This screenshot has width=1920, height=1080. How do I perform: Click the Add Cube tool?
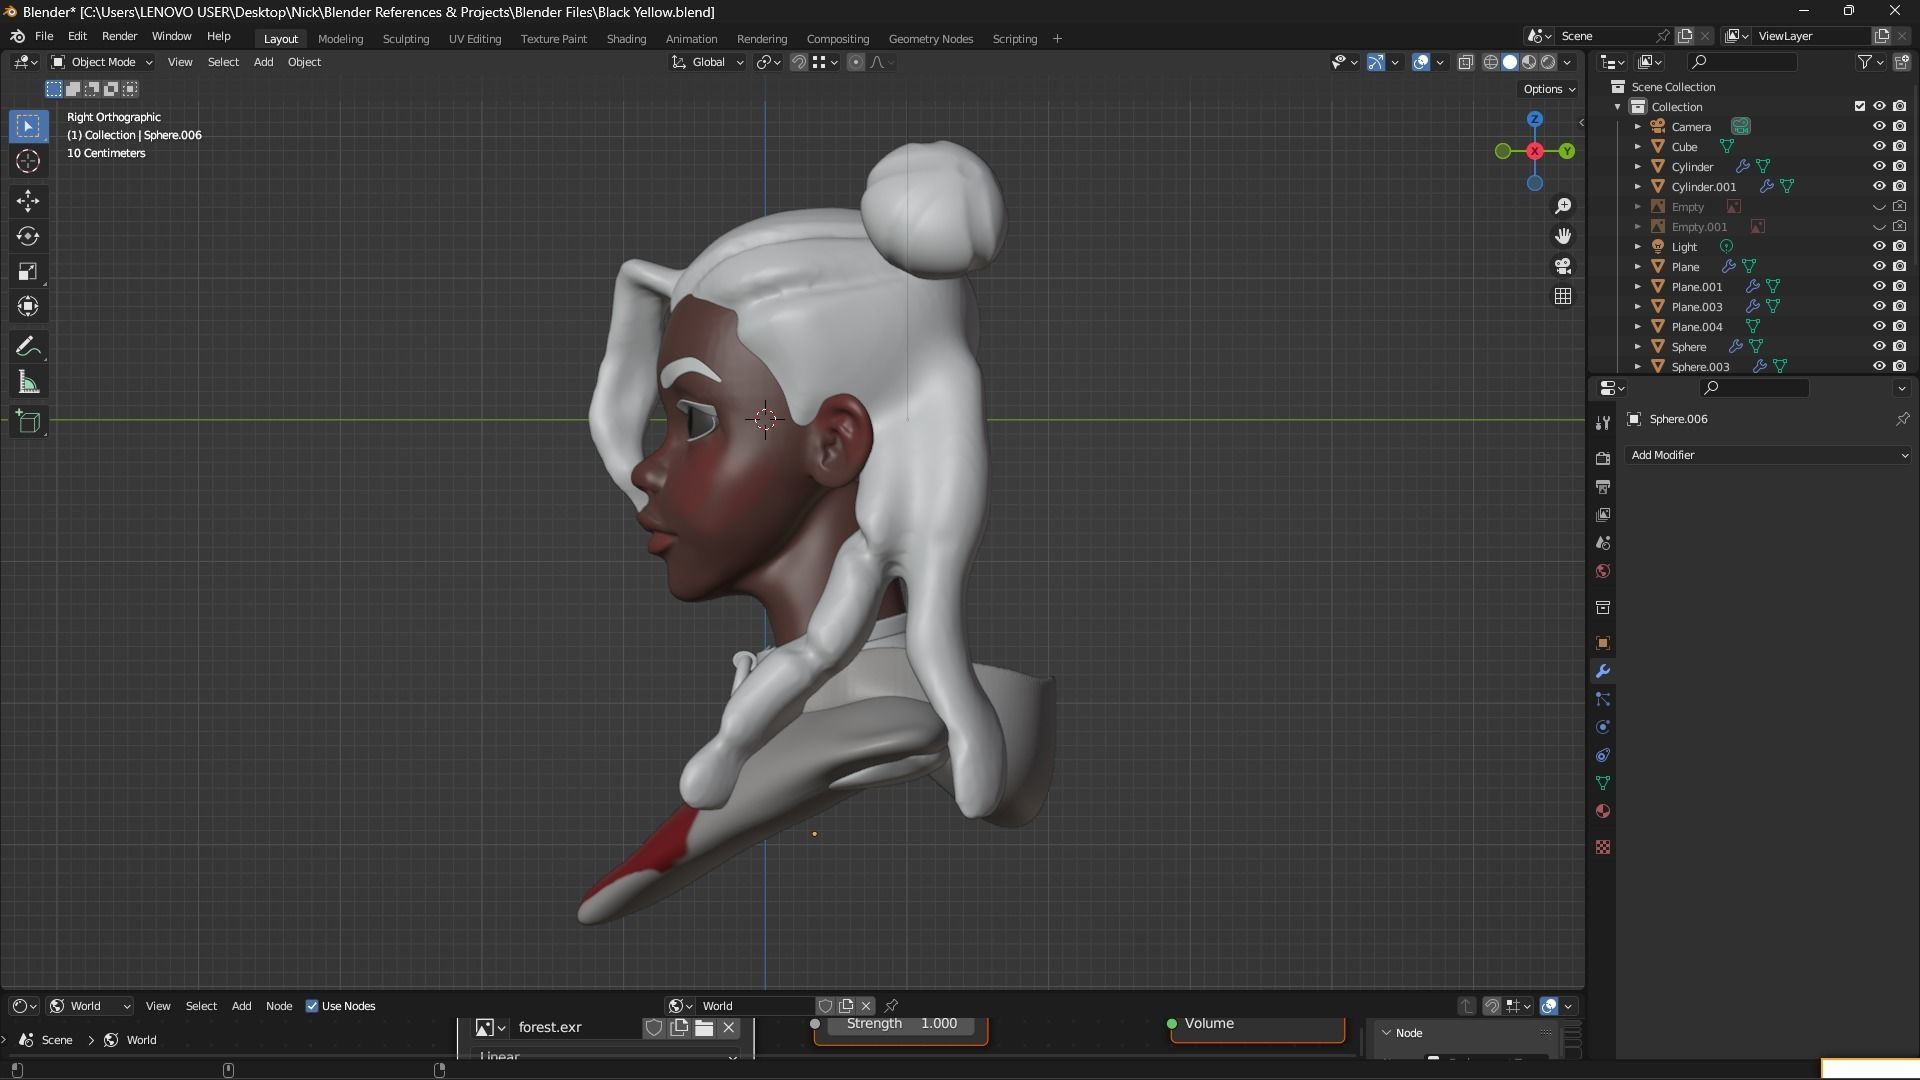[x=28, y=422]
